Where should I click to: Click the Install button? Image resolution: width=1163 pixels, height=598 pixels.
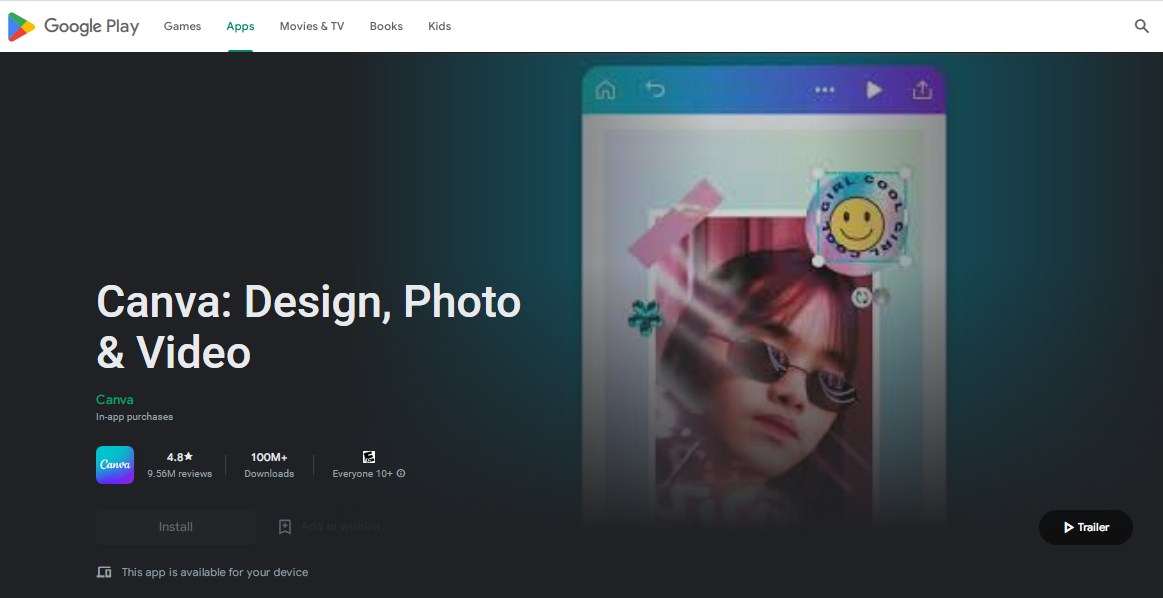coord(176,527)
